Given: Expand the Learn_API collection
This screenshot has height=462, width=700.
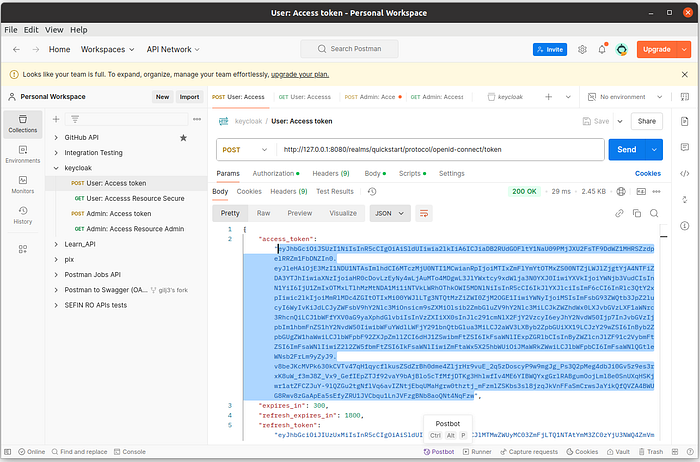Looking at the screenshot, I should pos(56,244).
